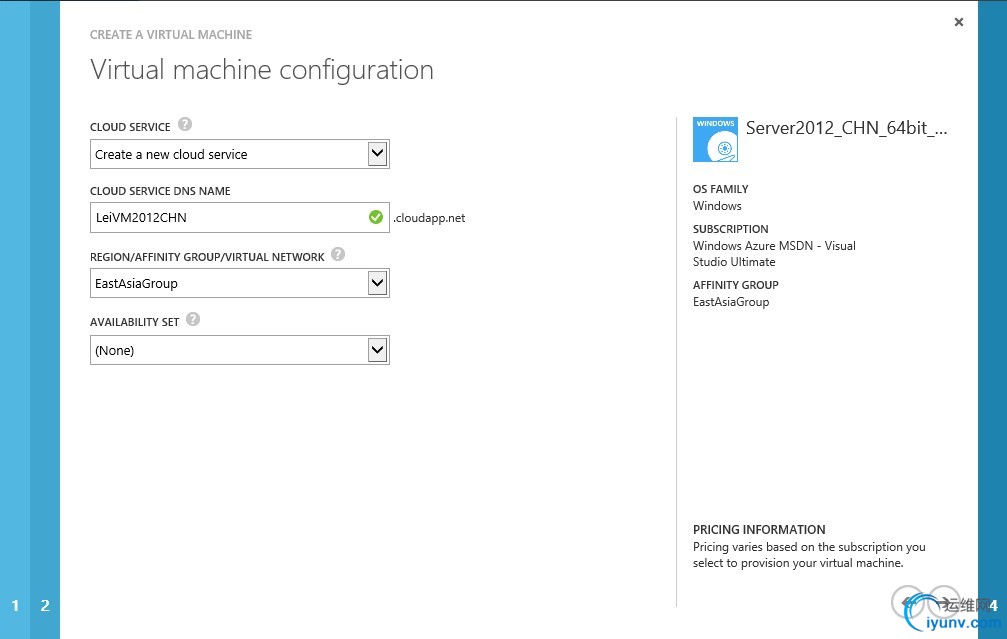1007x639 pixels.
Task: Click the .cloudapp.net domain suffix text
Action: 429,218
